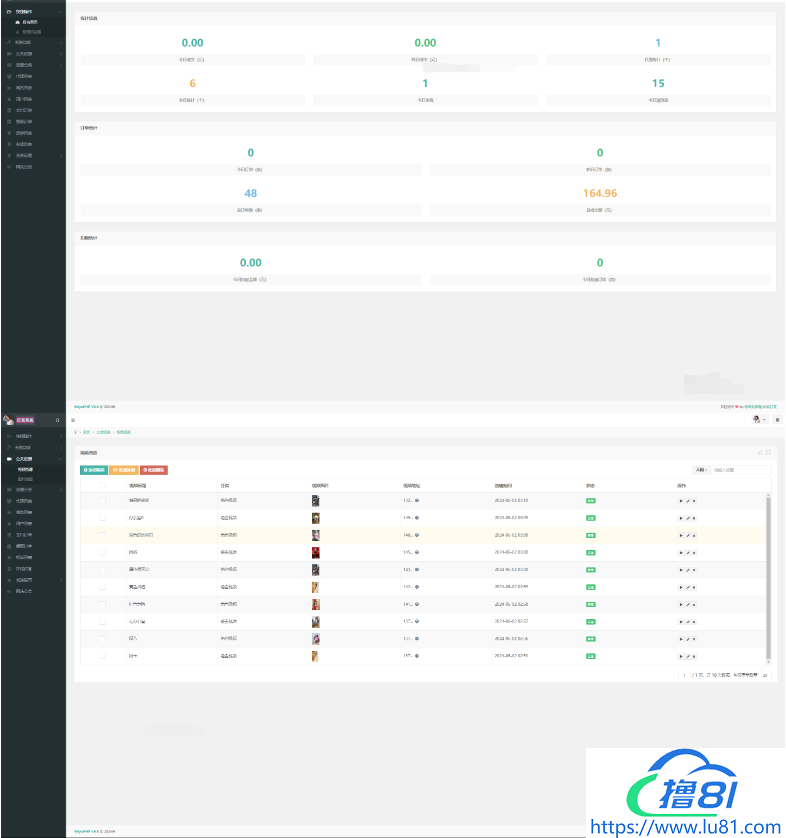Screen dimensions: 786x838
Task: Click the fullscreen icon in the table panel header
Action: 768,452
